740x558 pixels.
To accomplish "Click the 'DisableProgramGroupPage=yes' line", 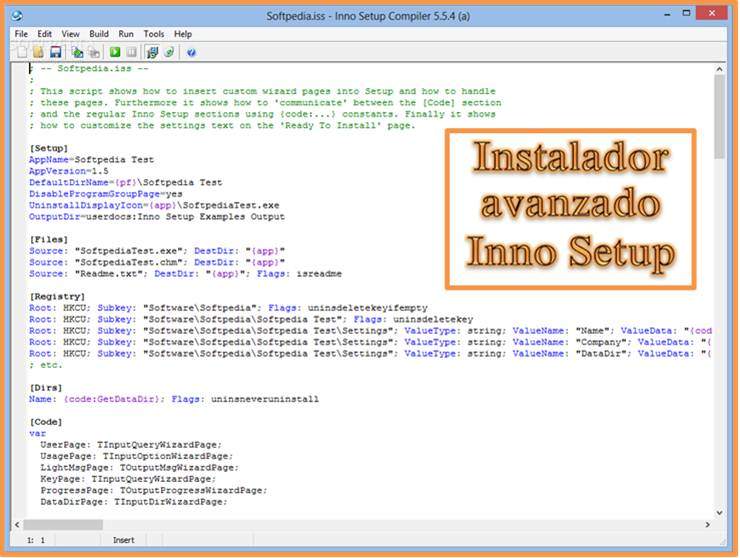I will pyautogui.click(x=106, y=194).
